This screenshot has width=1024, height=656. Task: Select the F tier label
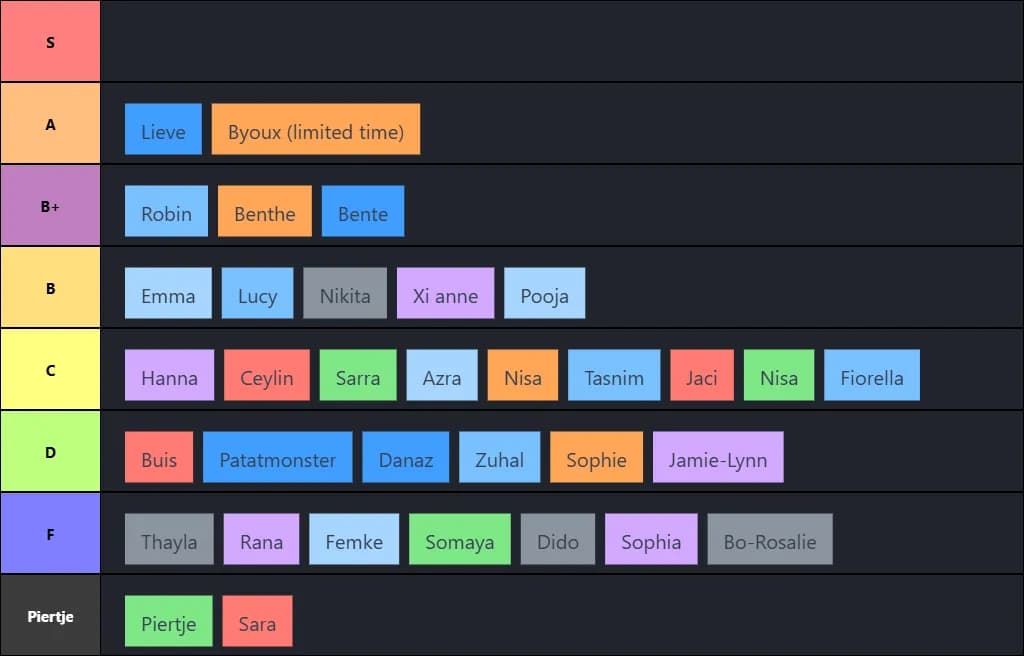tap(50, 534)
